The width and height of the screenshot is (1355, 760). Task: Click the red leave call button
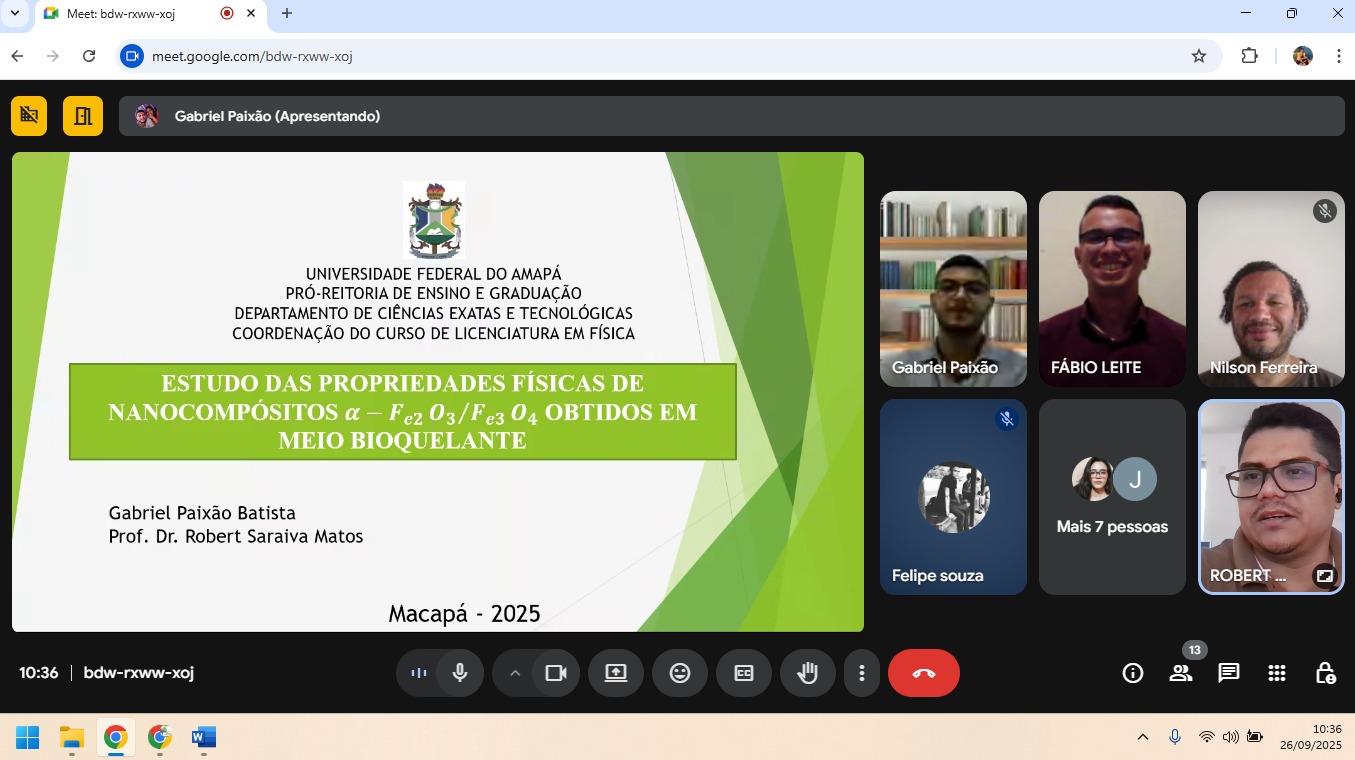point(923,673)
